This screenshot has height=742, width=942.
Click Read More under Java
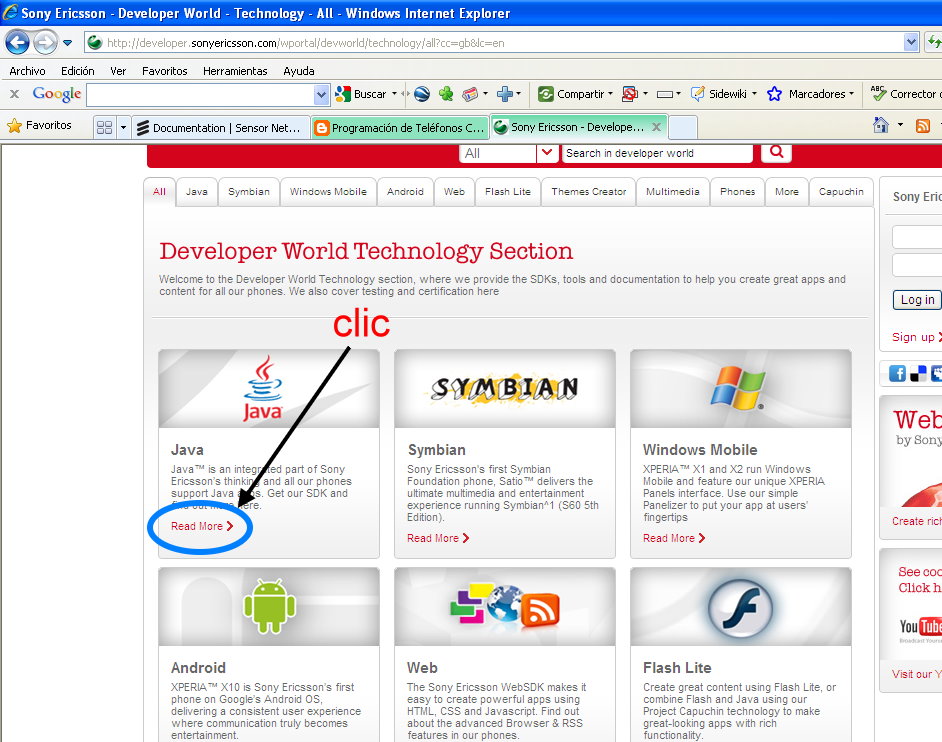(x=201, y=526)
